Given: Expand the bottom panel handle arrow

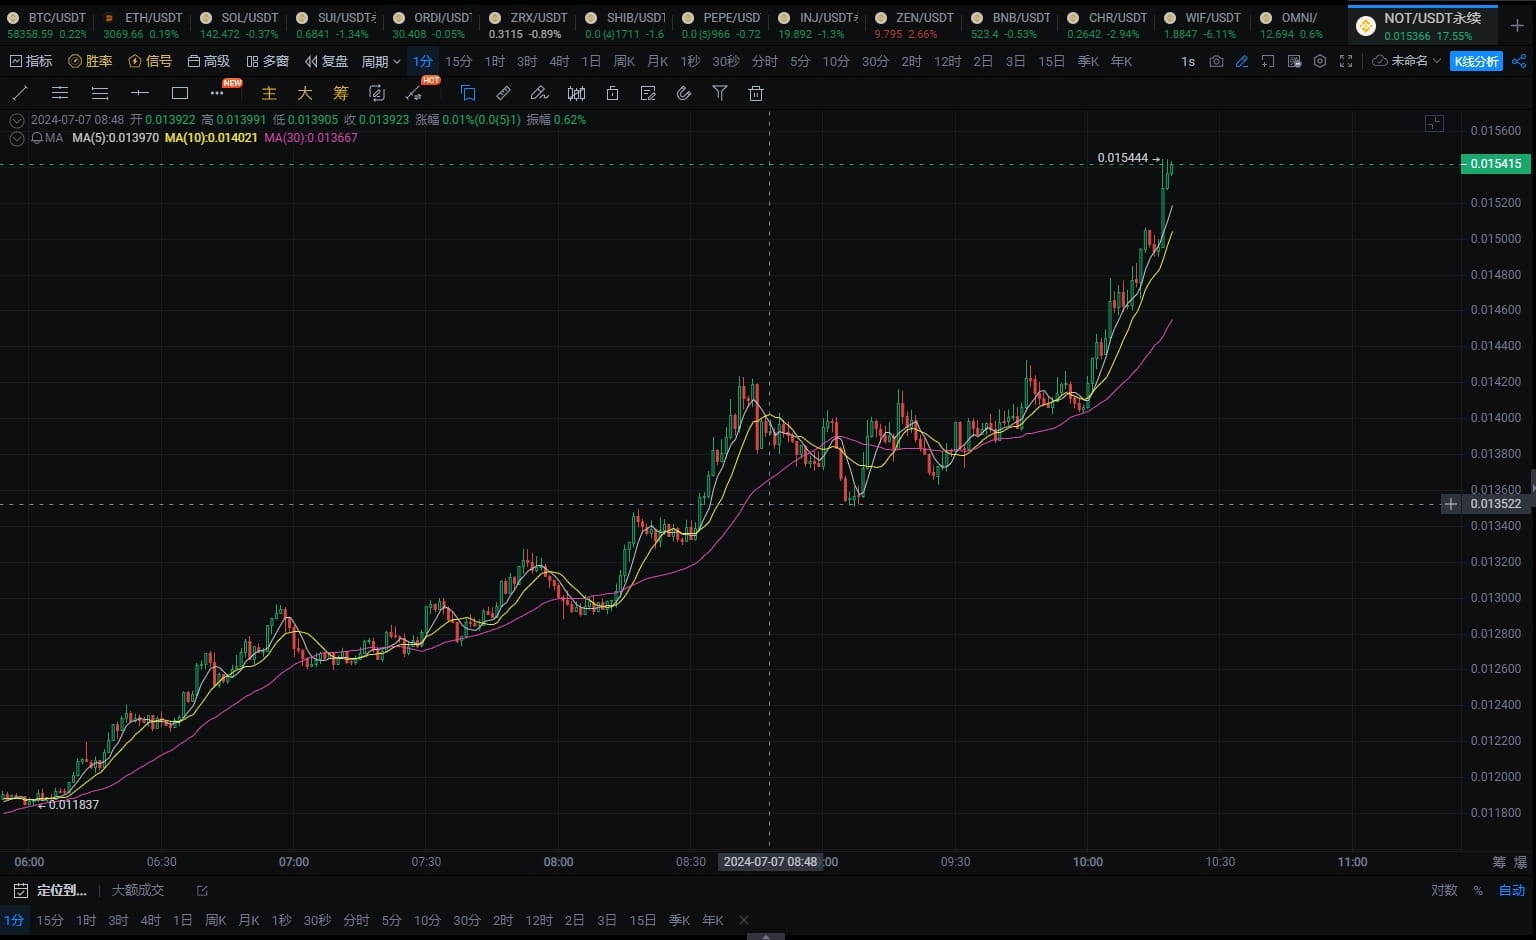Looking at the screenshot, I should click(x=766, y=936).
